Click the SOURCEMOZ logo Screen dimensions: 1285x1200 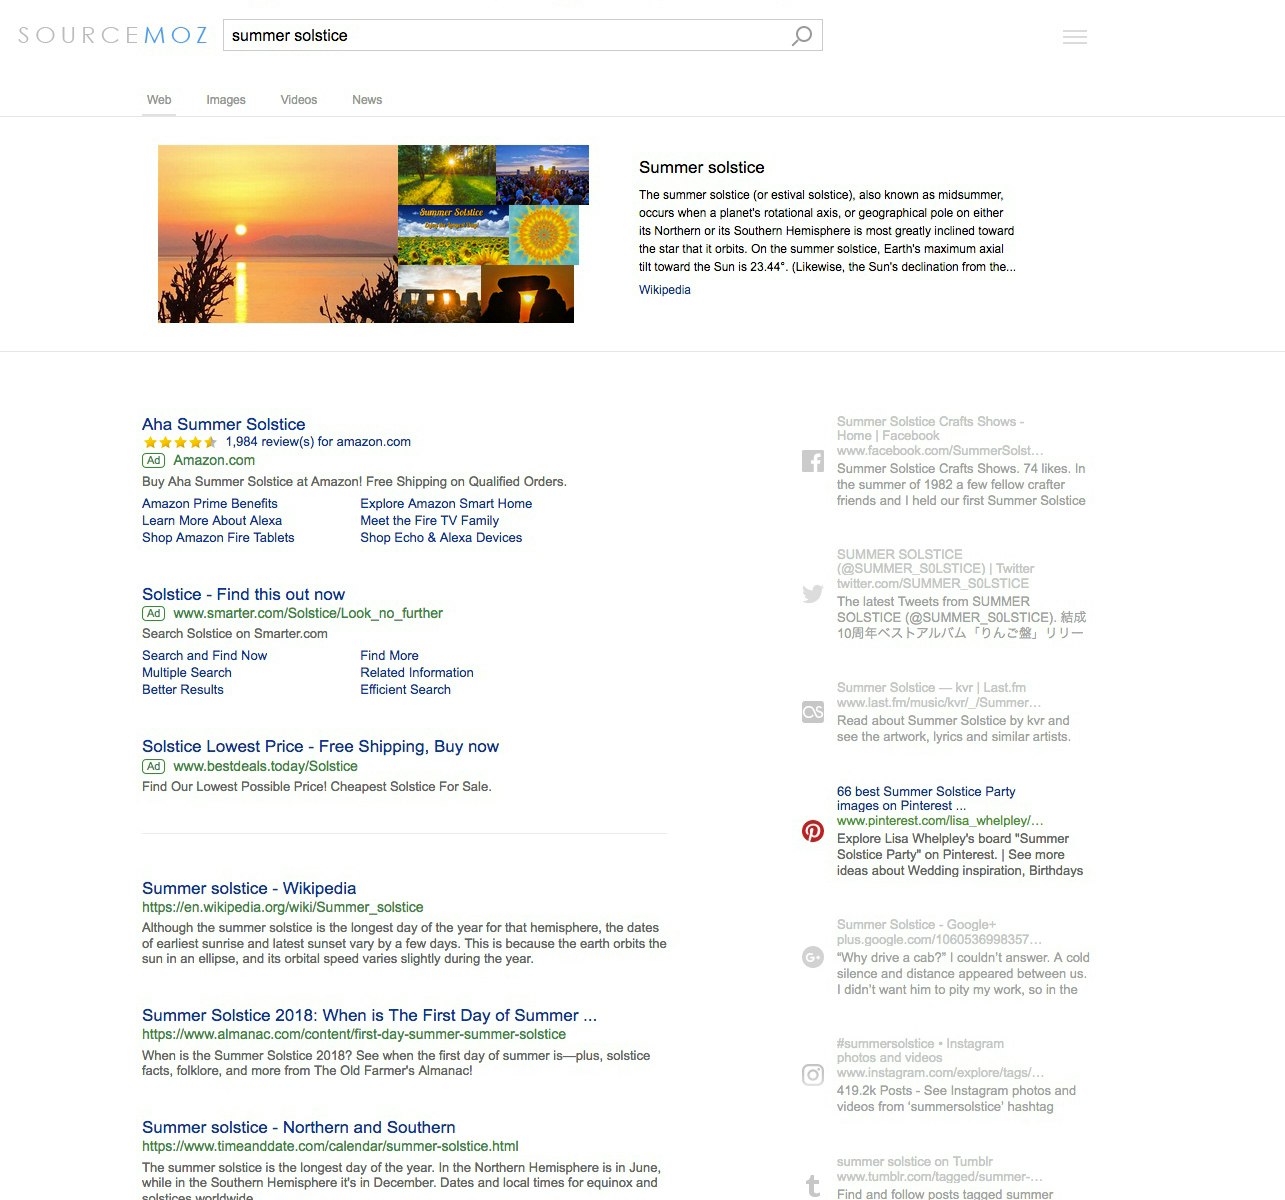[x=112, y=35]
